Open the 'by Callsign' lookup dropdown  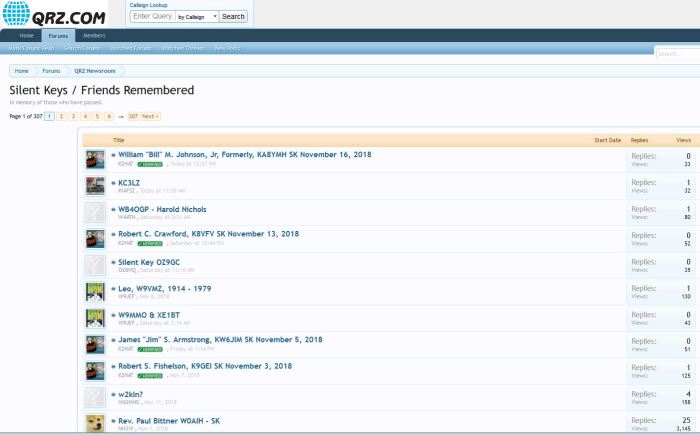[x=197, y=17]
